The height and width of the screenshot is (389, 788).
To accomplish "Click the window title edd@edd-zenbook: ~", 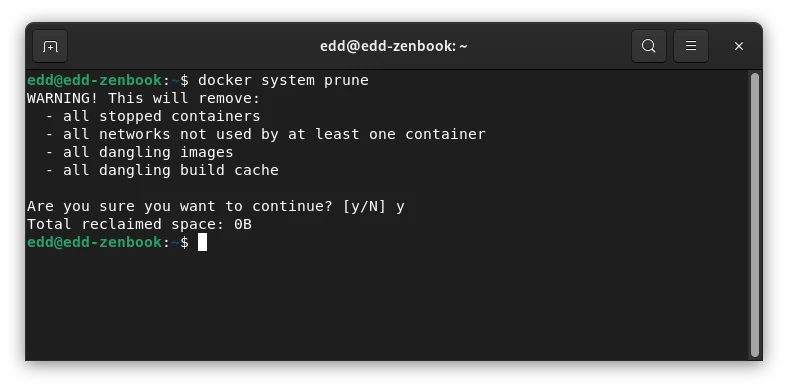I will [x=393, y=46].
